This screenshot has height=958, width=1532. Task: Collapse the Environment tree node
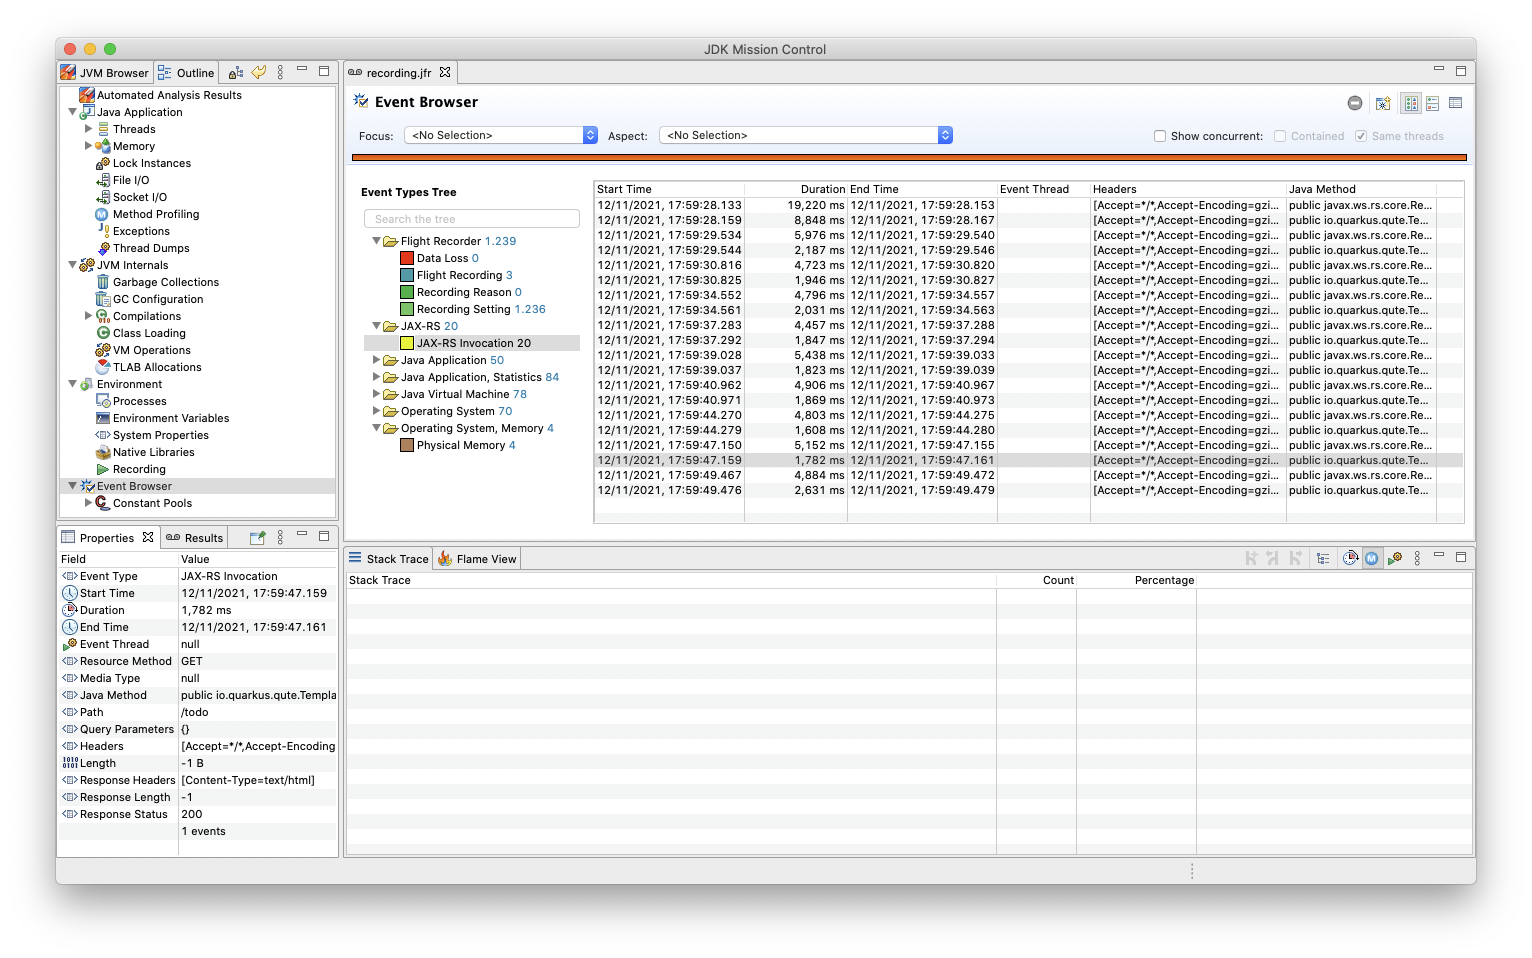click(x=72, y=384)
